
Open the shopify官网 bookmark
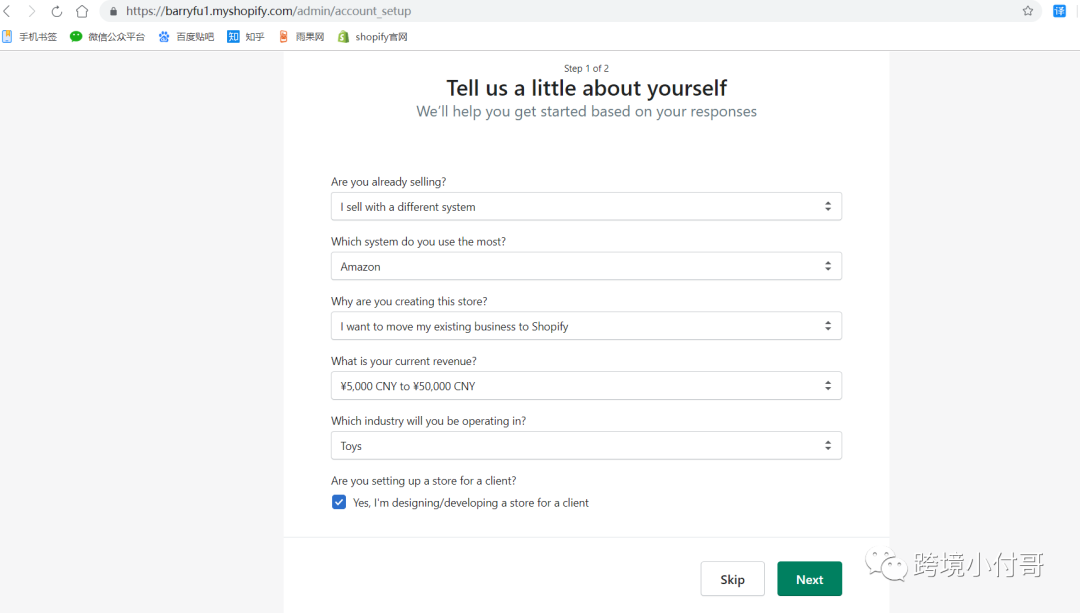(x=372, y=37)
